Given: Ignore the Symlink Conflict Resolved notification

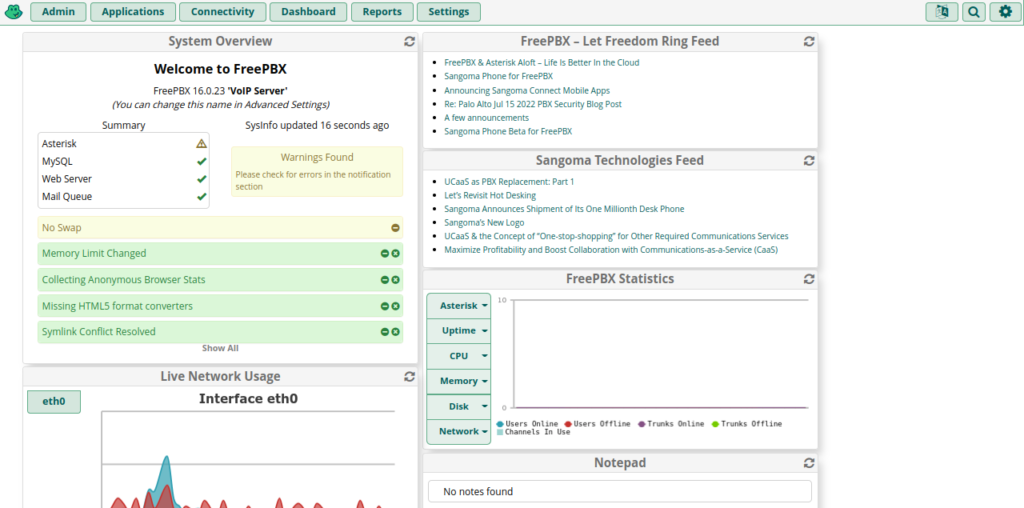Looking at the screenshot, I should click(x=385, y=332).
